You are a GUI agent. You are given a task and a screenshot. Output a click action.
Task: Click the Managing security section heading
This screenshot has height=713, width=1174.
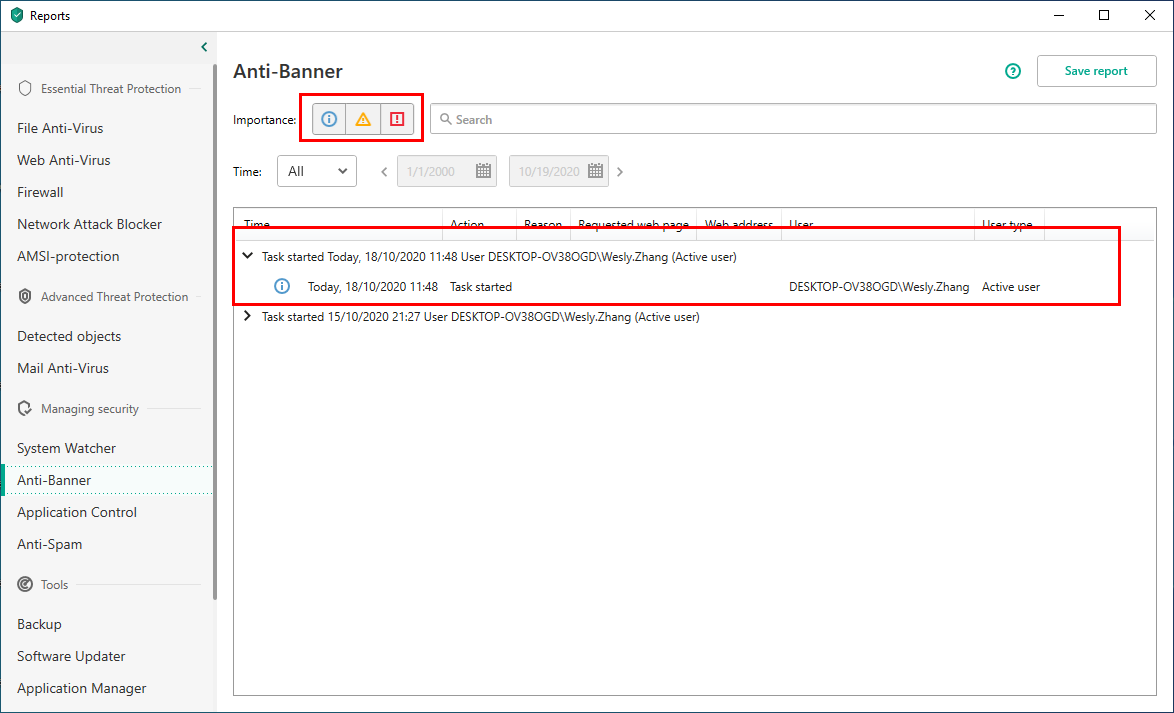tap(90, 408)
